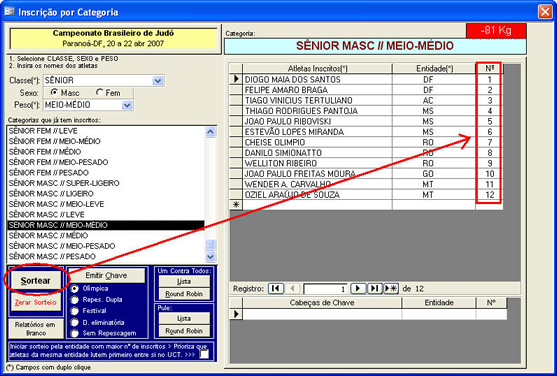The height and width of the screenshot is (376, 557).
Task: Open the Classe dropdown
Action: (x=158, y=81)
